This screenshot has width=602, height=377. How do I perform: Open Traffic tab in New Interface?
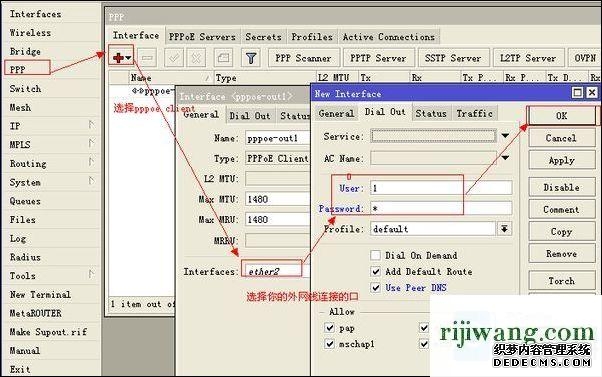pos(475,113)
